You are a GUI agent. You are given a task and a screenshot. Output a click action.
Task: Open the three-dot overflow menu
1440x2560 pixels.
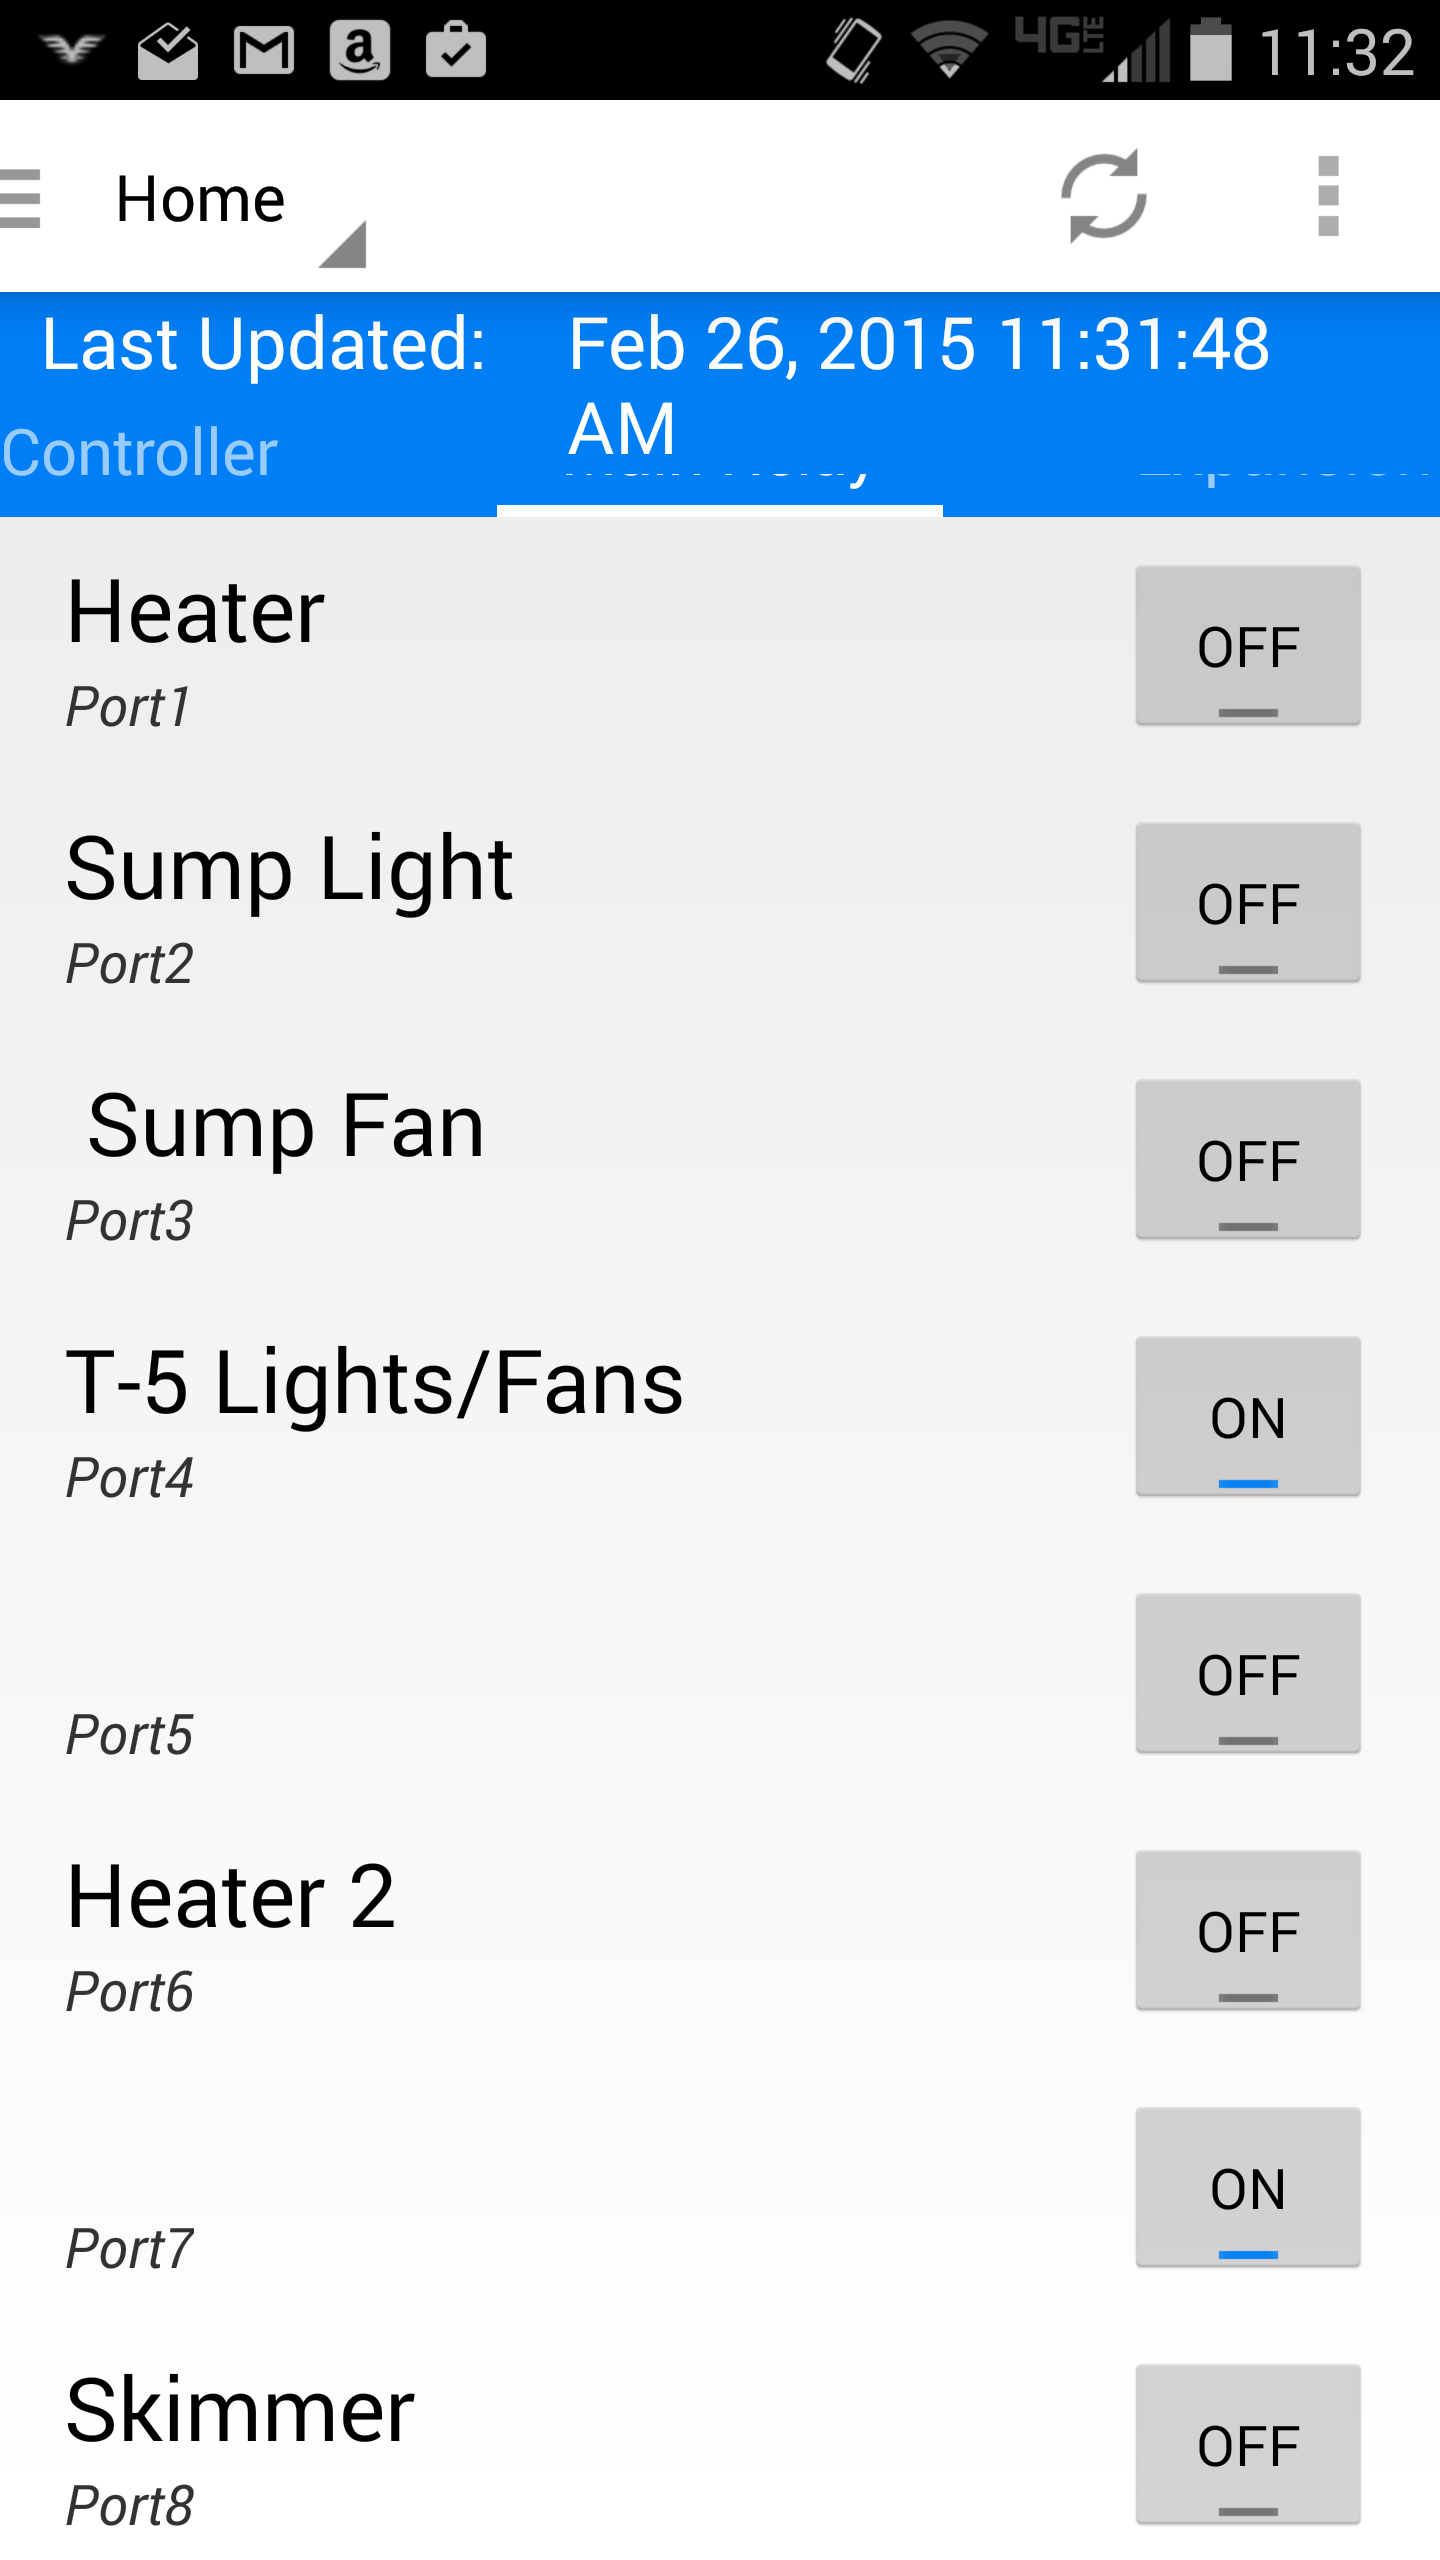pyautogui.click(x=1327, y=197)
